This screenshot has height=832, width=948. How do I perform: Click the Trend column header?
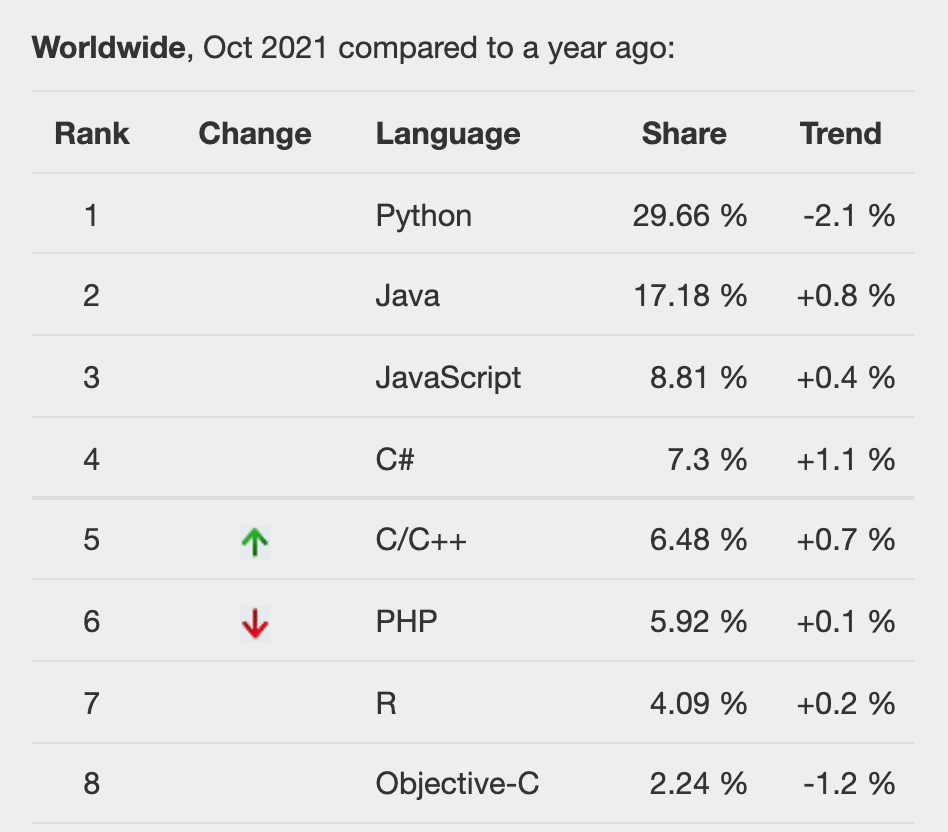coord(841,134)
